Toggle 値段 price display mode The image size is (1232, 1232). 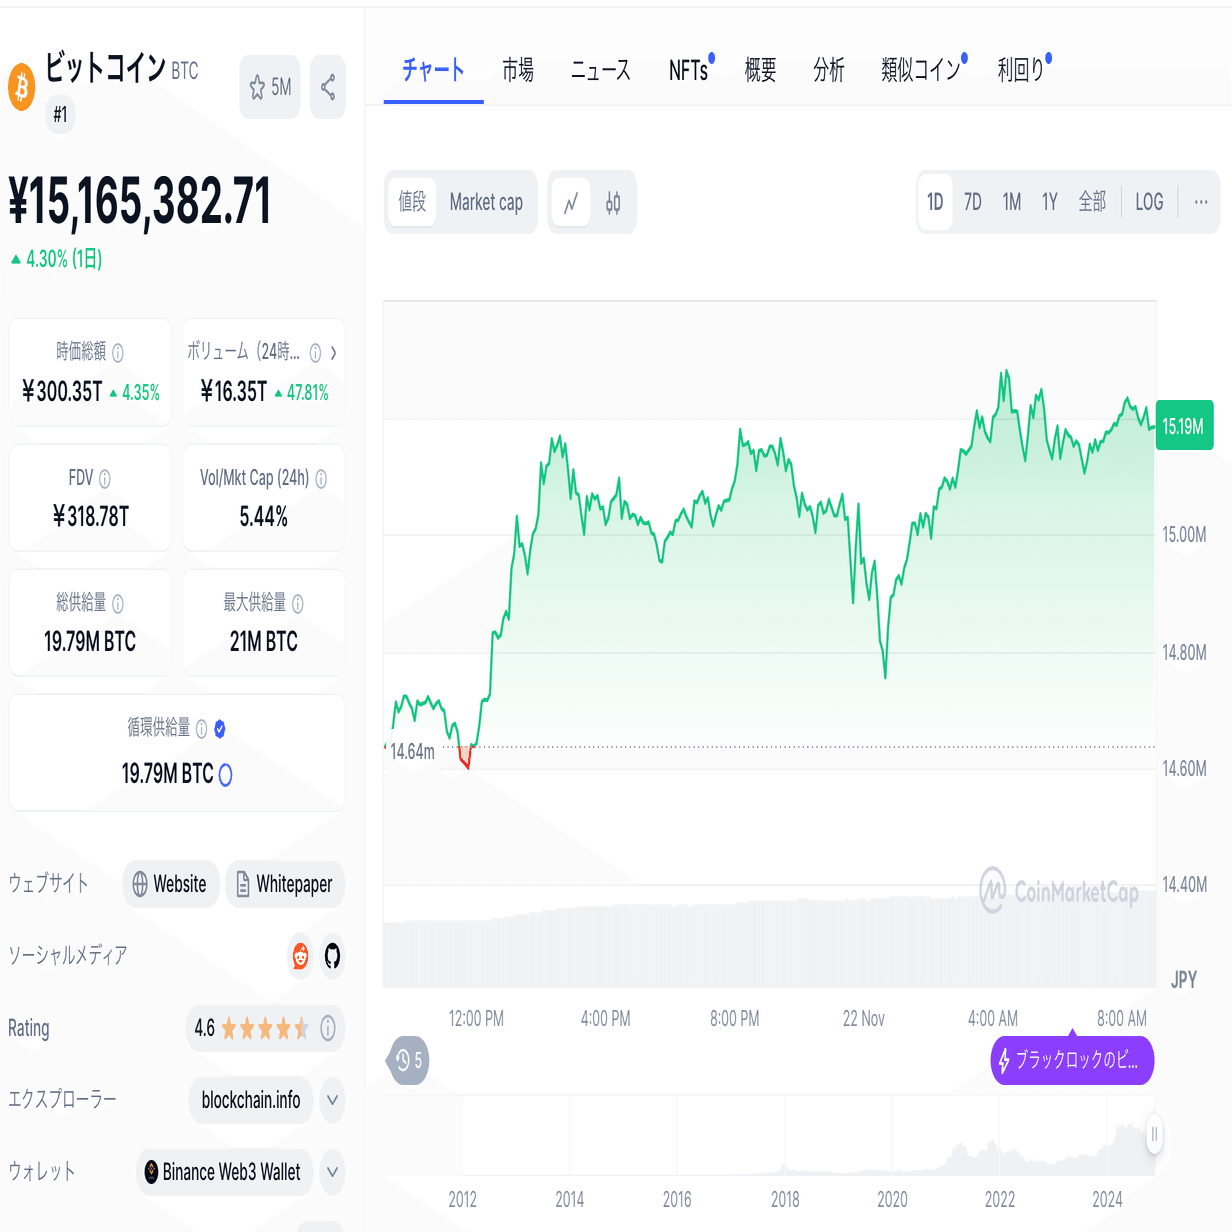412,202
